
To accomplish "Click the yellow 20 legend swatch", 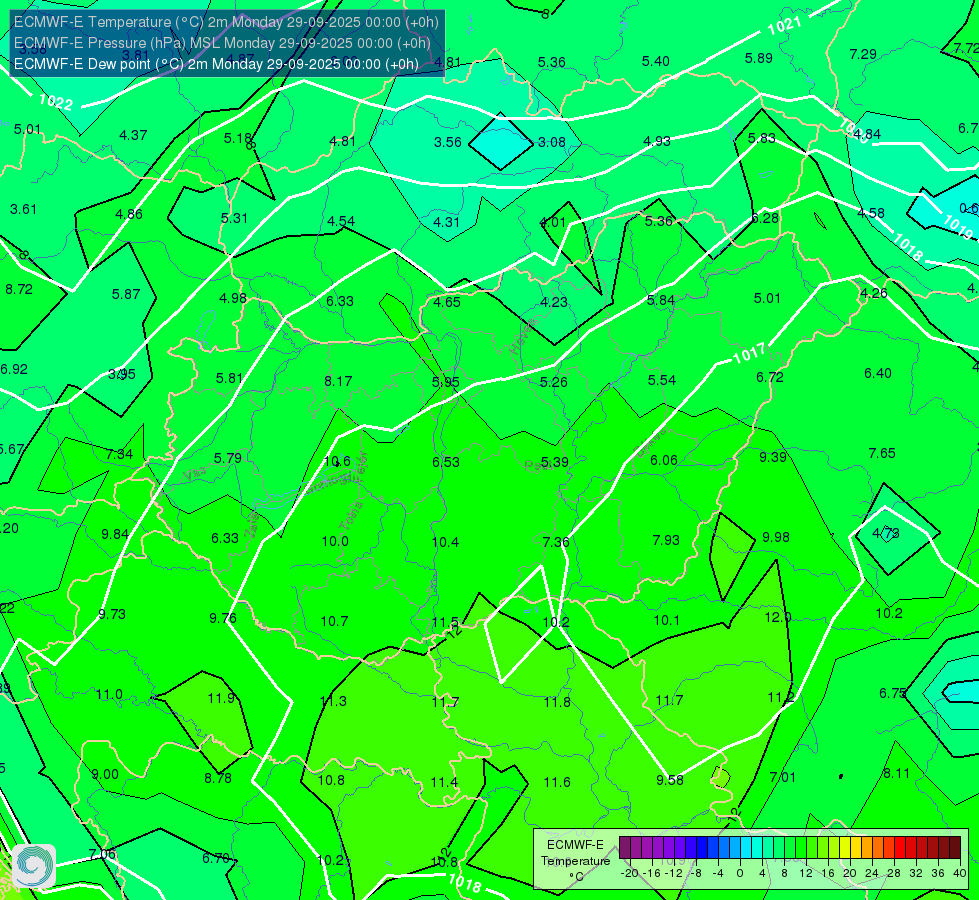I will point(845,848).
